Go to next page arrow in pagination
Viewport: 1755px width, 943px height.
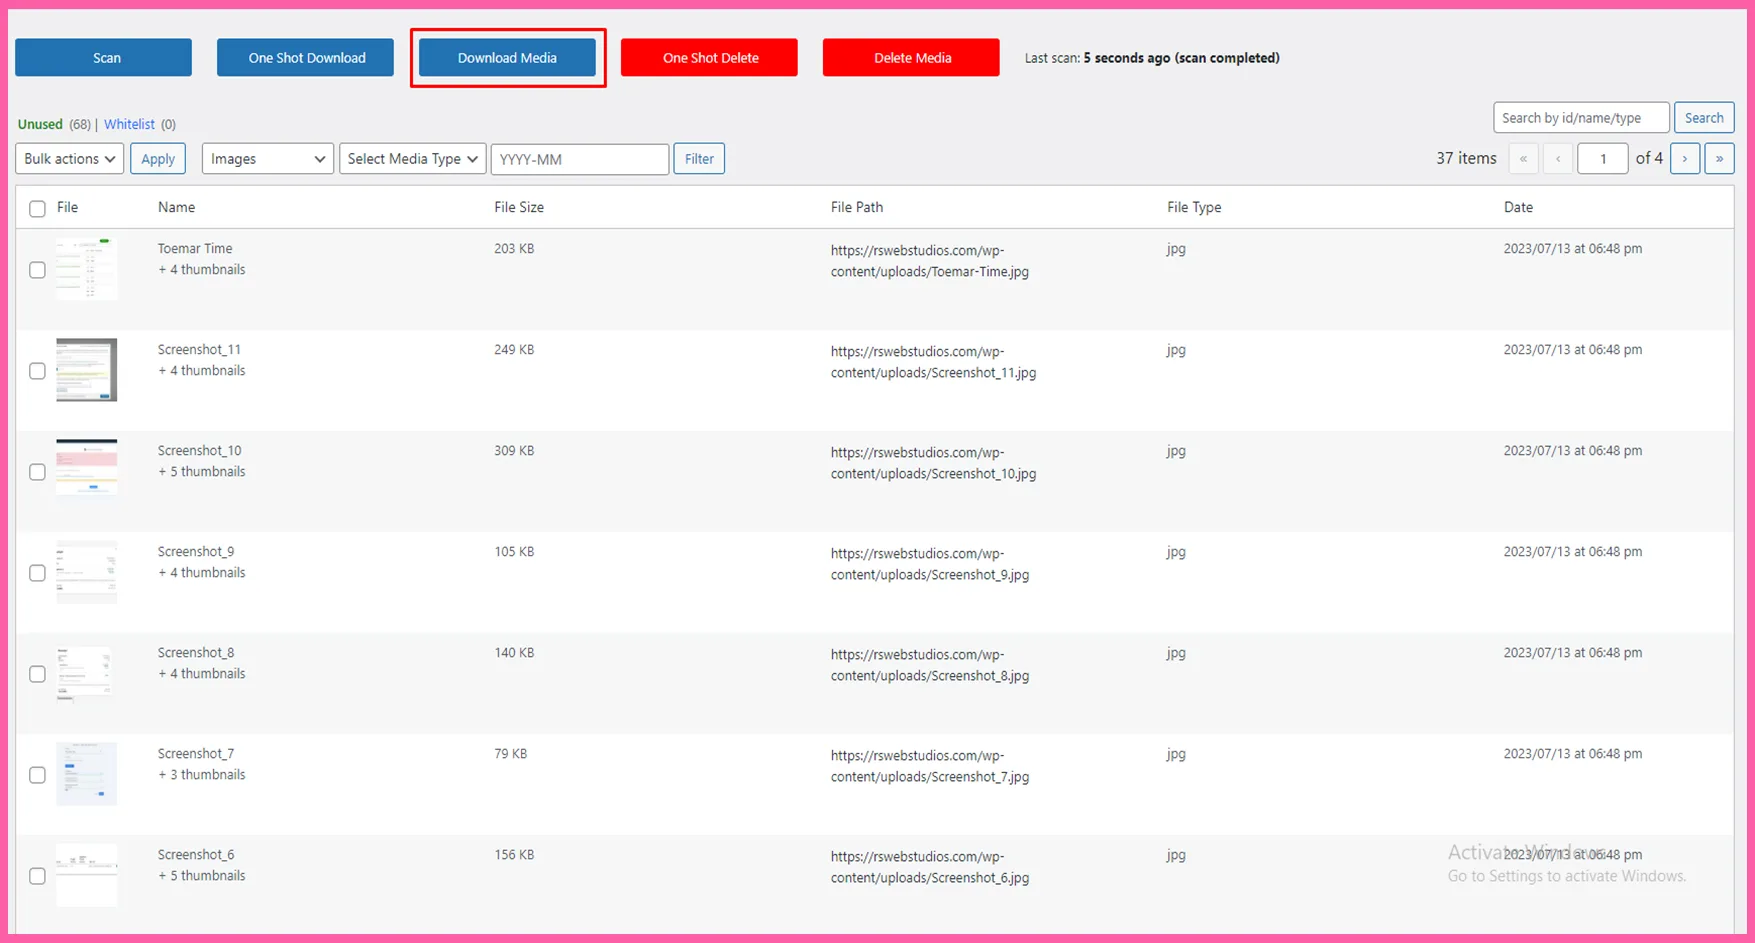coord(1684,159)
